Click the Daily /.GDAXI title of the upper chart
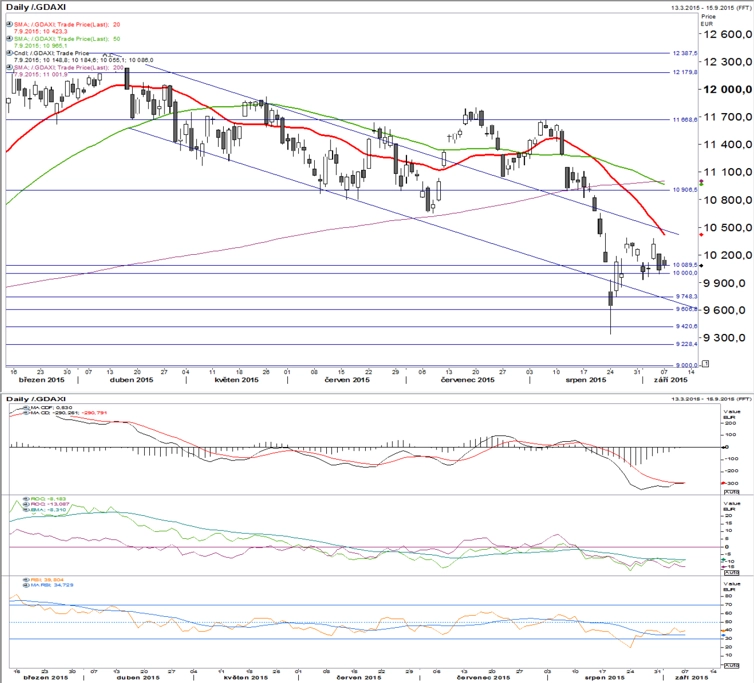754x683 pixels. coord(36,7)
